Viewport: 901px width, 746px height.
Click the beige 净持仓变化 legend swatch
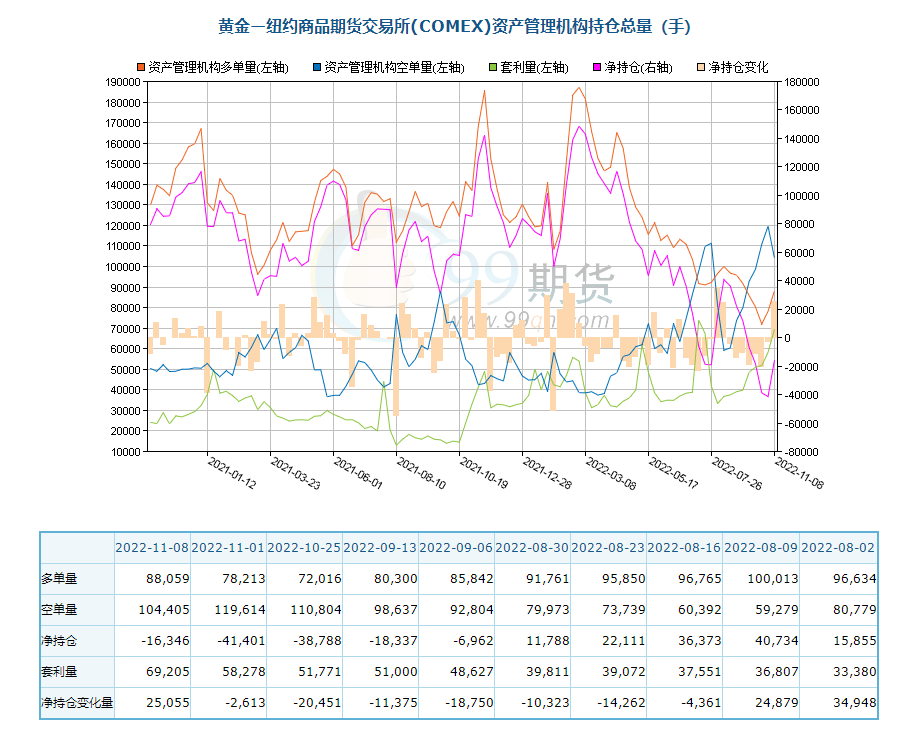click(700, 67)
